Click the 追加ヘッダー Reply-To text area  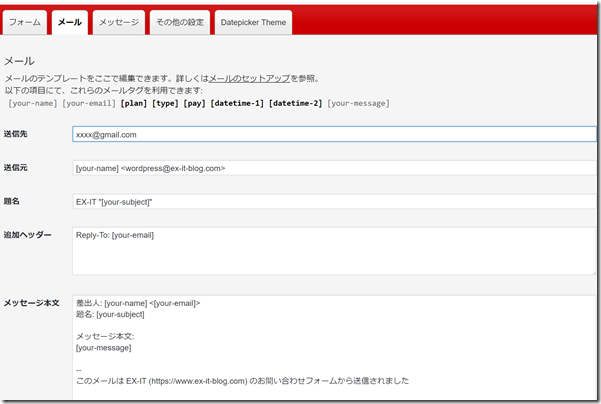[x=333, y=250]
